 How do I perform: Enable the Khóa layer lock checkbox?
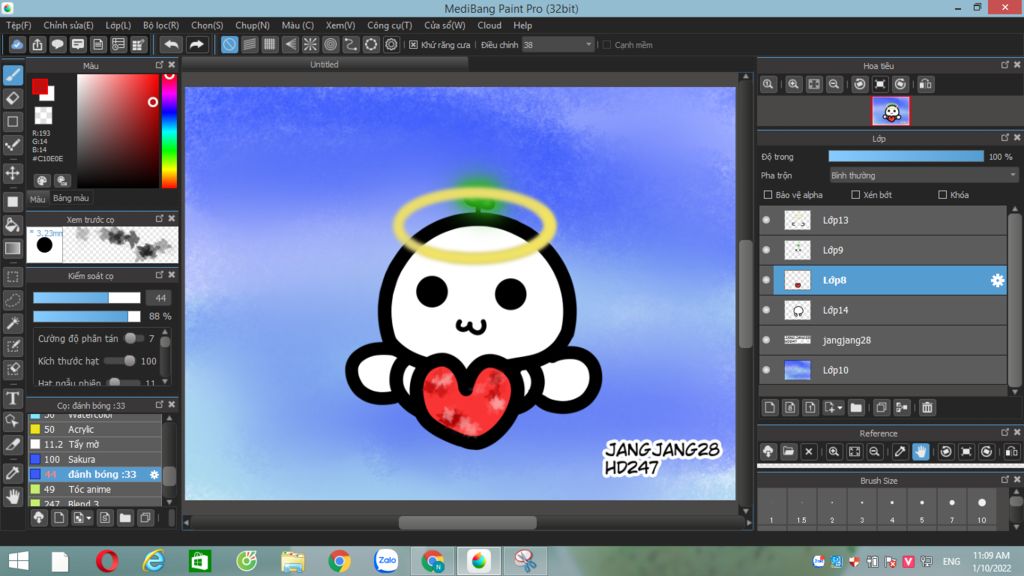pos(942,195)
